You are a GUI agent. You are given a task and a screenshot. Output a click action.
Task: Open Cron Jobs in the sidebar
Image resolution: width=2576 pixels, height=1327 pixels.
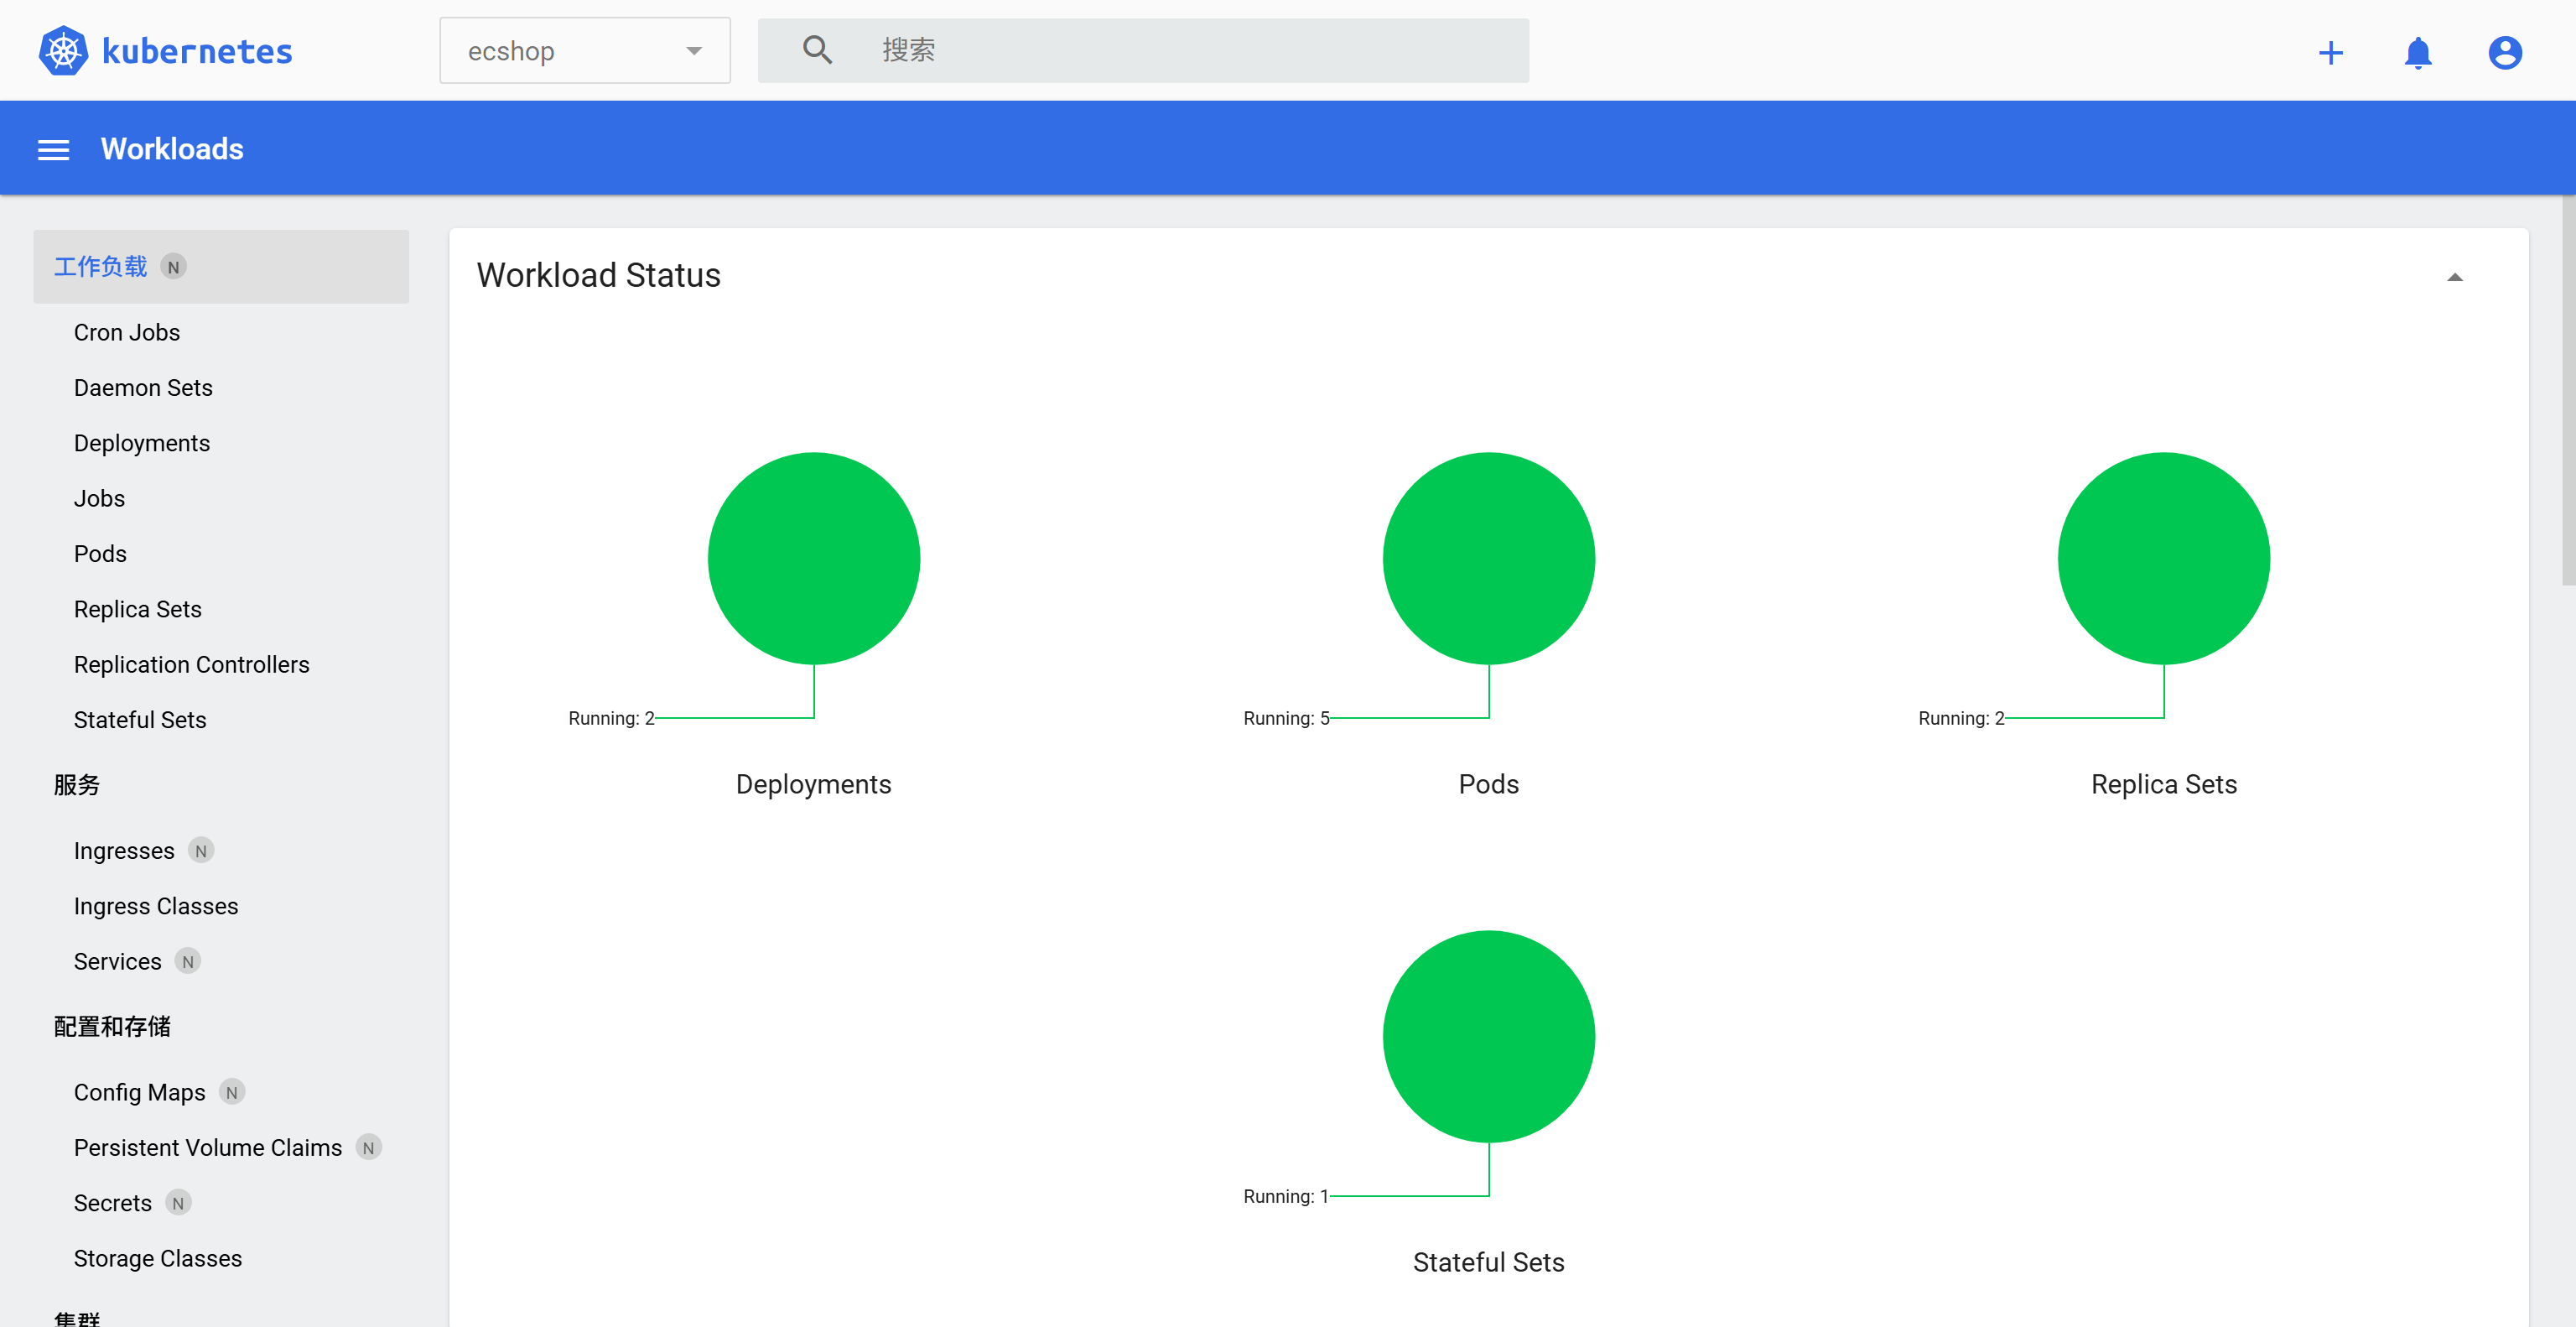(127, 332)
